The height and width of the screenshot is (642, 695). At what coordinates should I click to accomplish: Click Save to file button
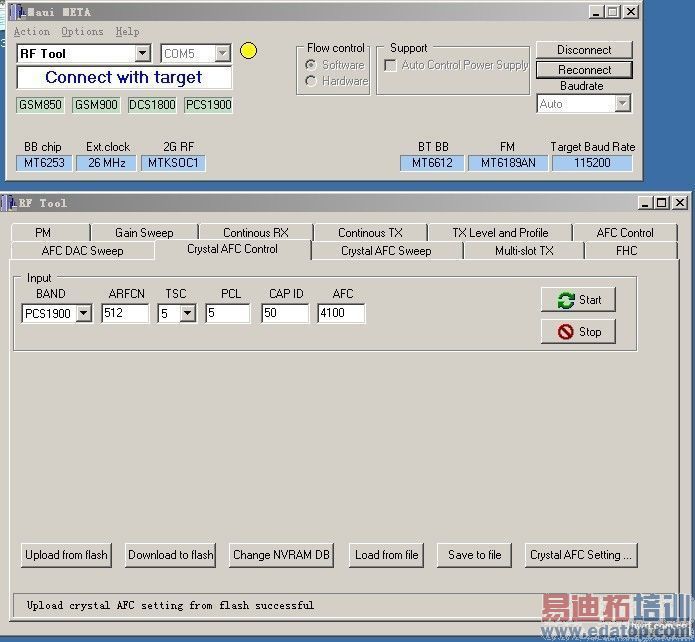click(474, 555)
